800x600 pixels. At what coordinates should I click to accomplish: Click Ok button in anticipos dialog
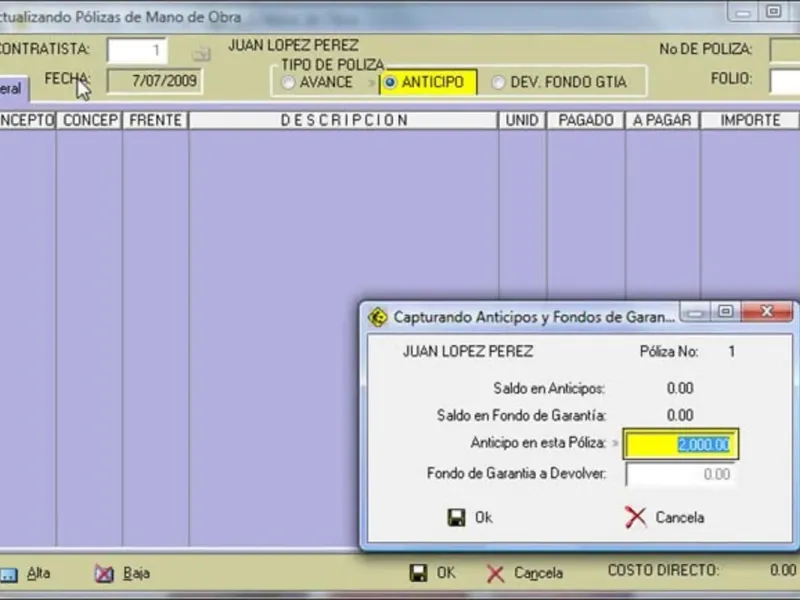(x=470, y=517)
